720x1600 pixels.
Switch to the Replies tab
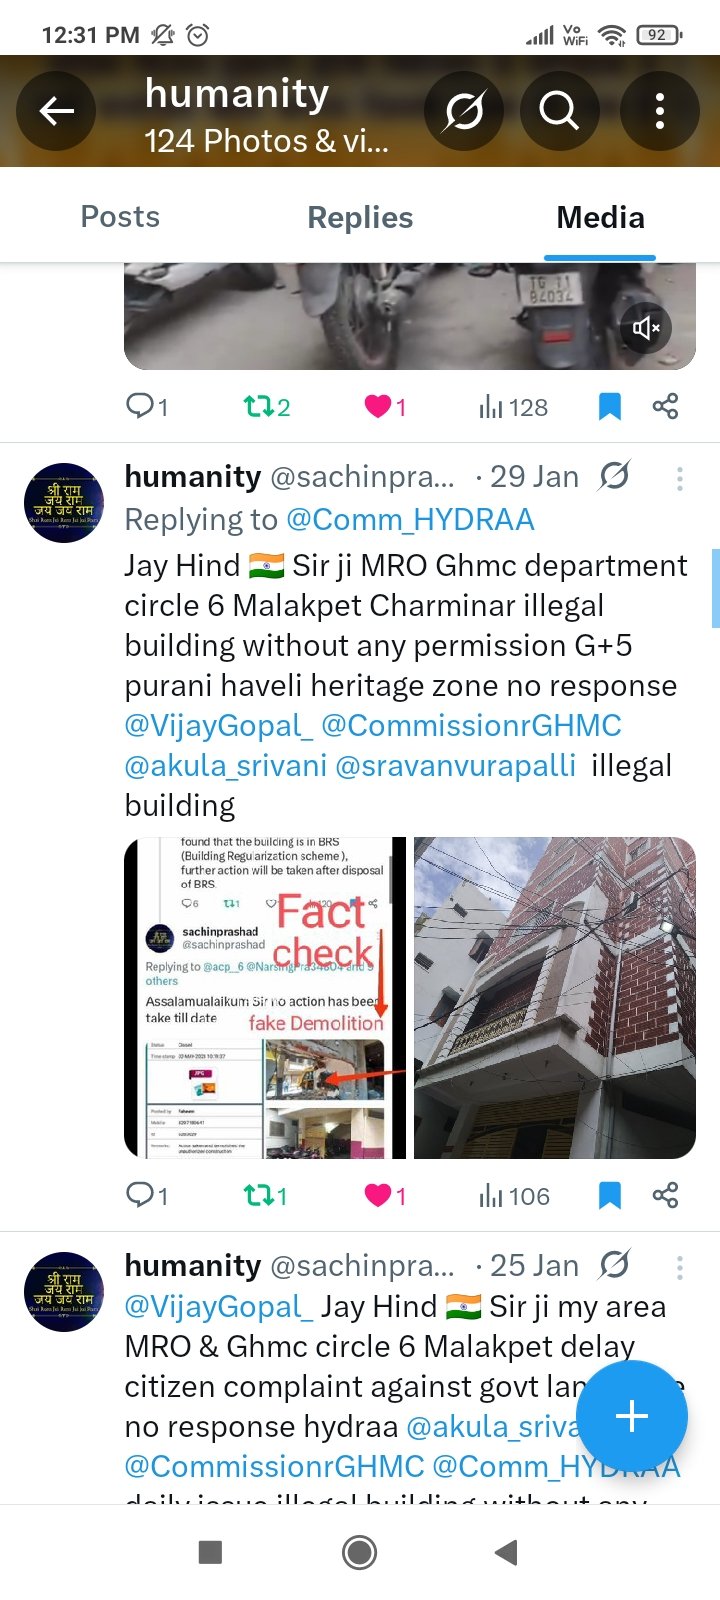[360, 217]
